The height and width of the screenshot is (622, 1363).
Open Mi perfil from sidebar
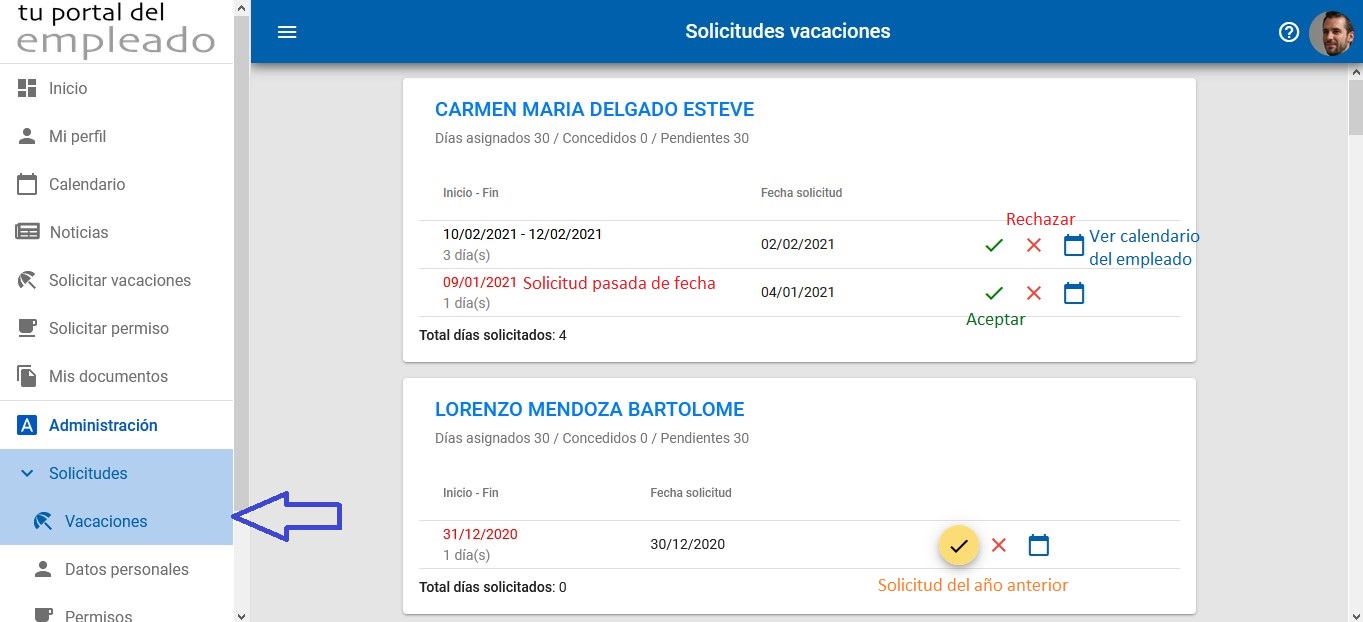(x=77, y=137)
